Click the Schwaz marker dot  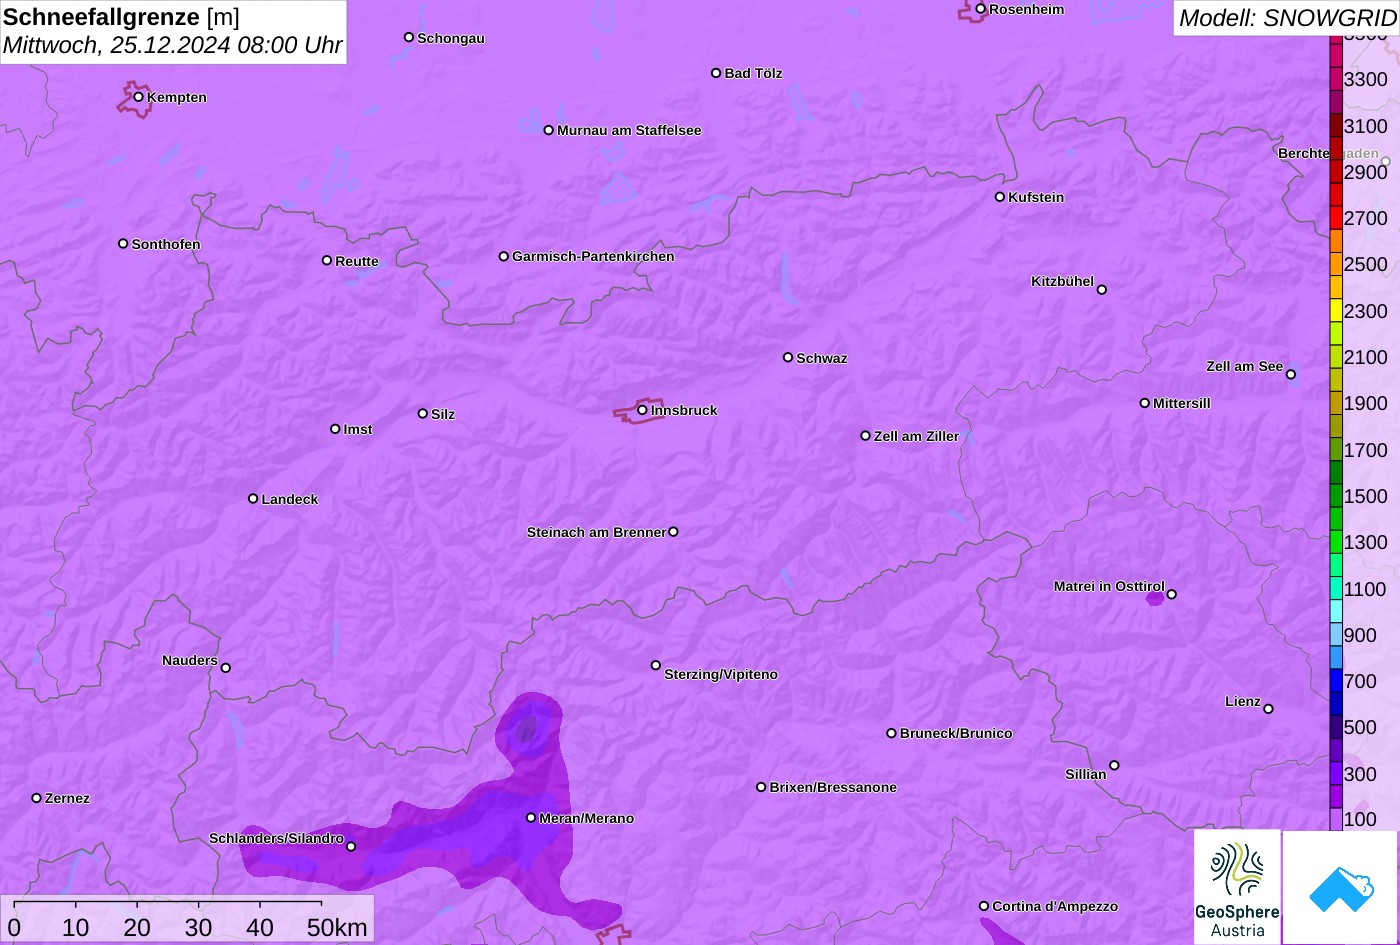(788, 357)
